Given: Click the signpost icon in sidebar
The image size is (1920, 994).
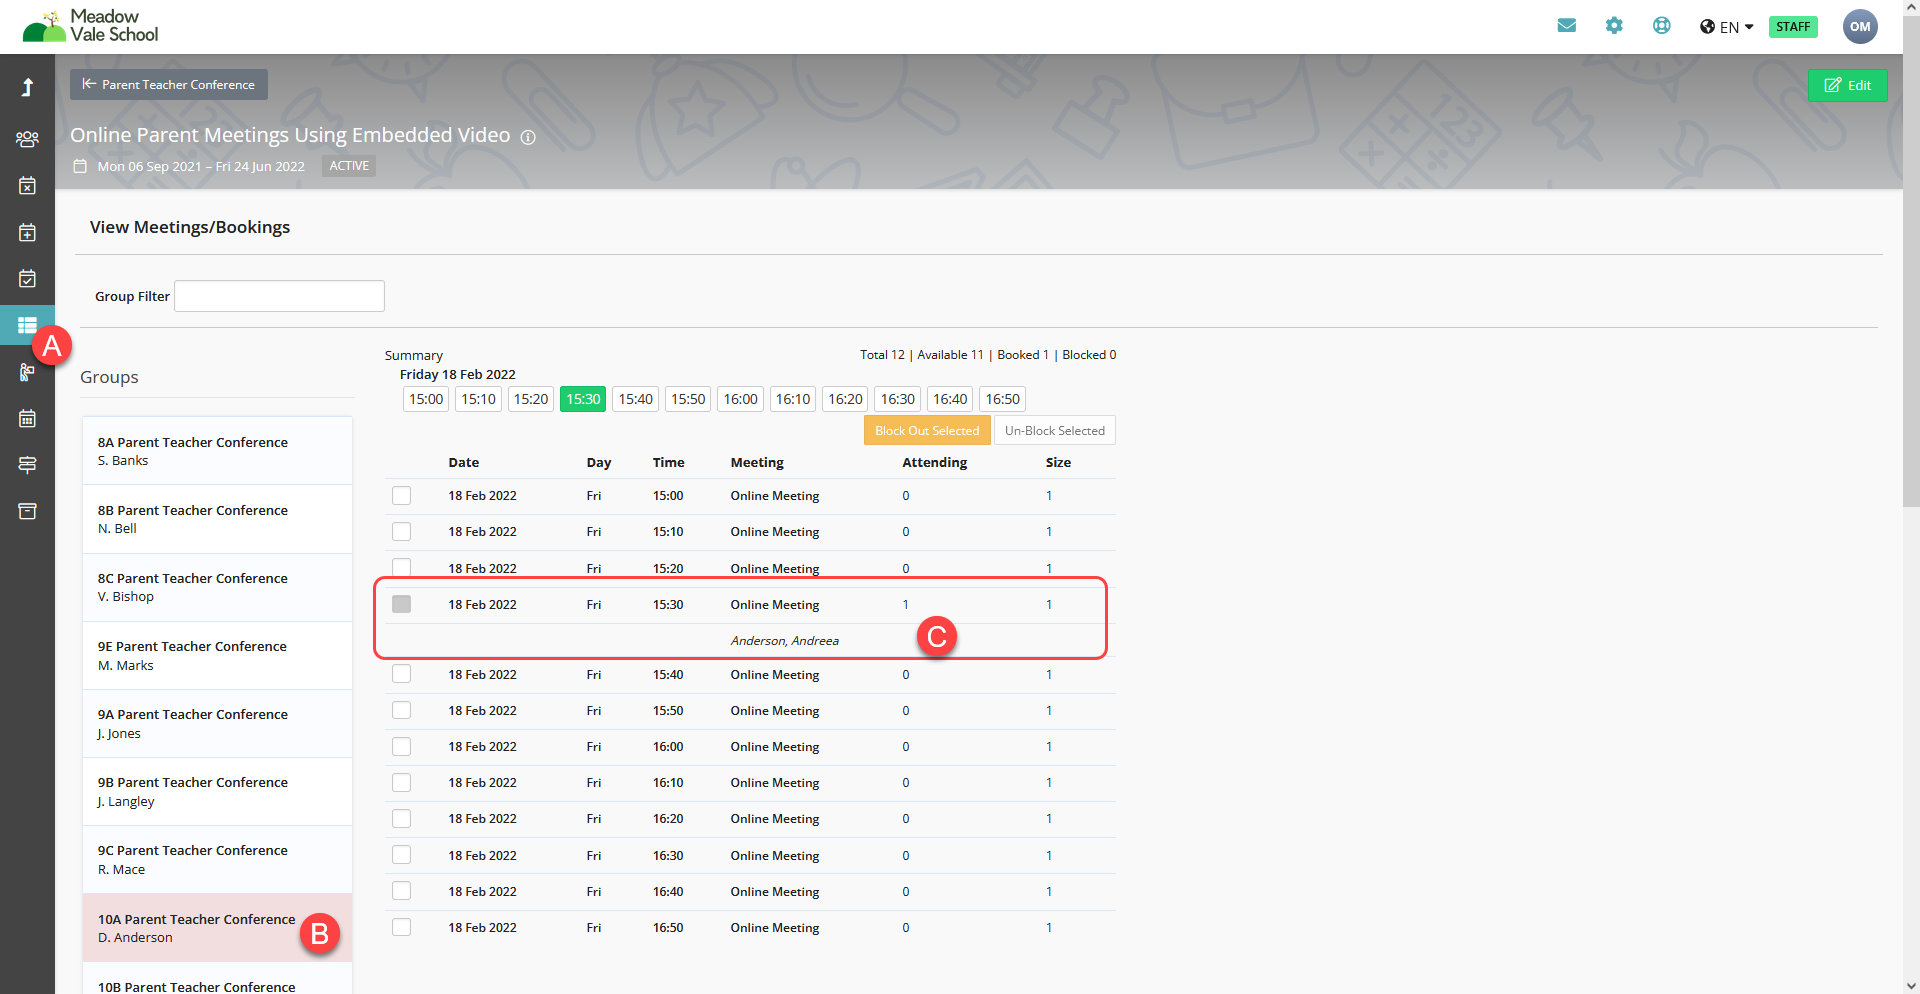Looking at the screenshot, I should point(27,465).
